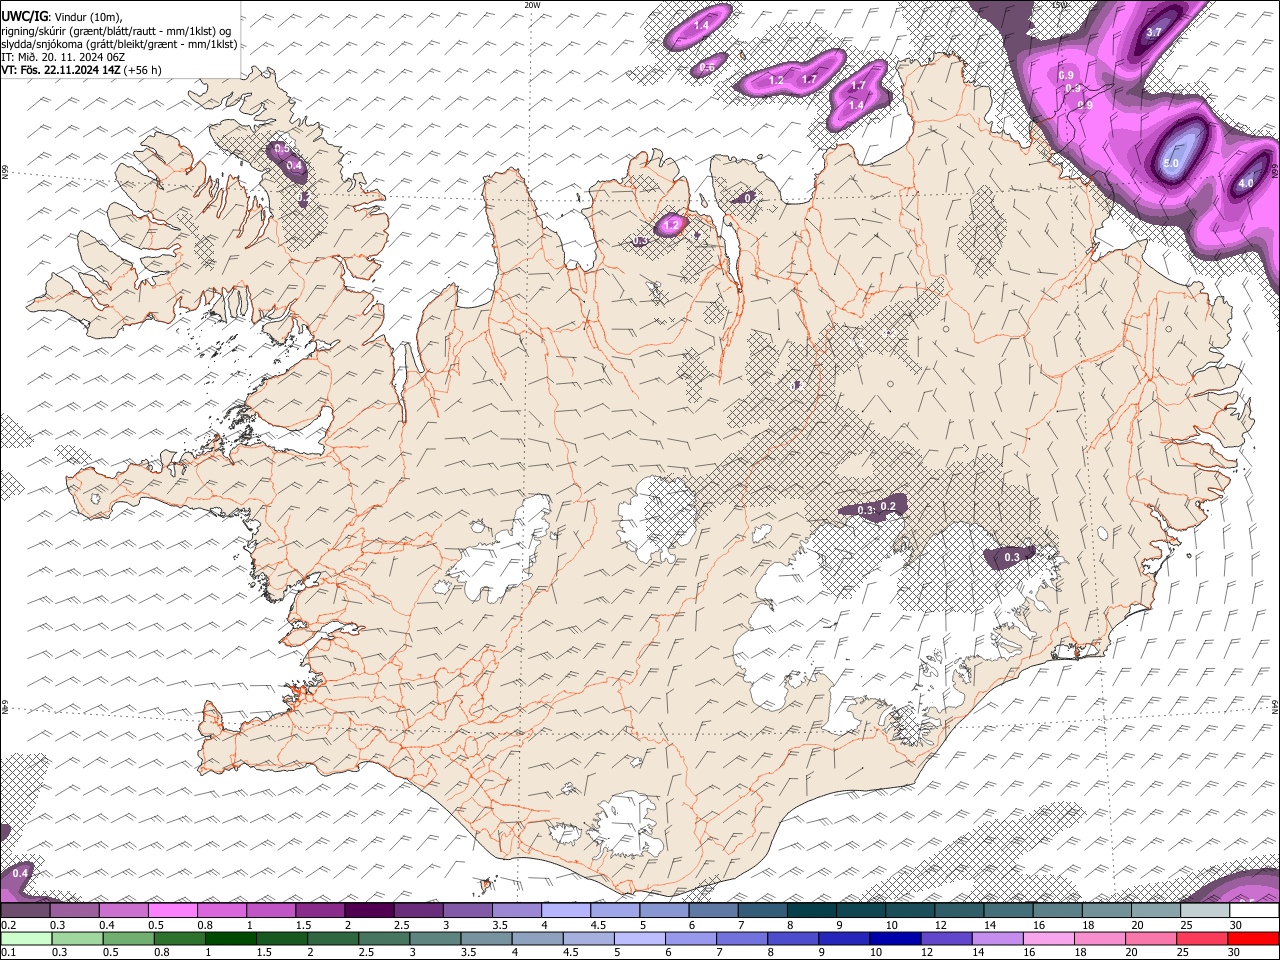
Task: Click the pale grey swatch labeled 25 in the upper legend row
Action: point(1205,910)
